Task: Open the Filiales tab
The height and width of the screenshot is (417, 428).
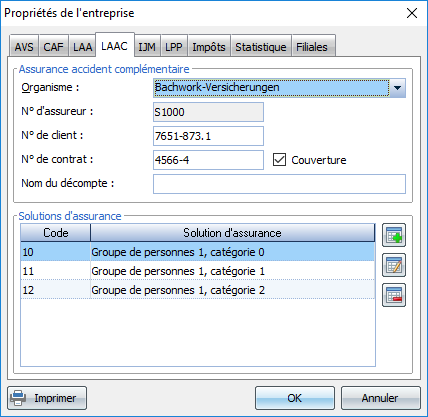Action: [312, 47]
